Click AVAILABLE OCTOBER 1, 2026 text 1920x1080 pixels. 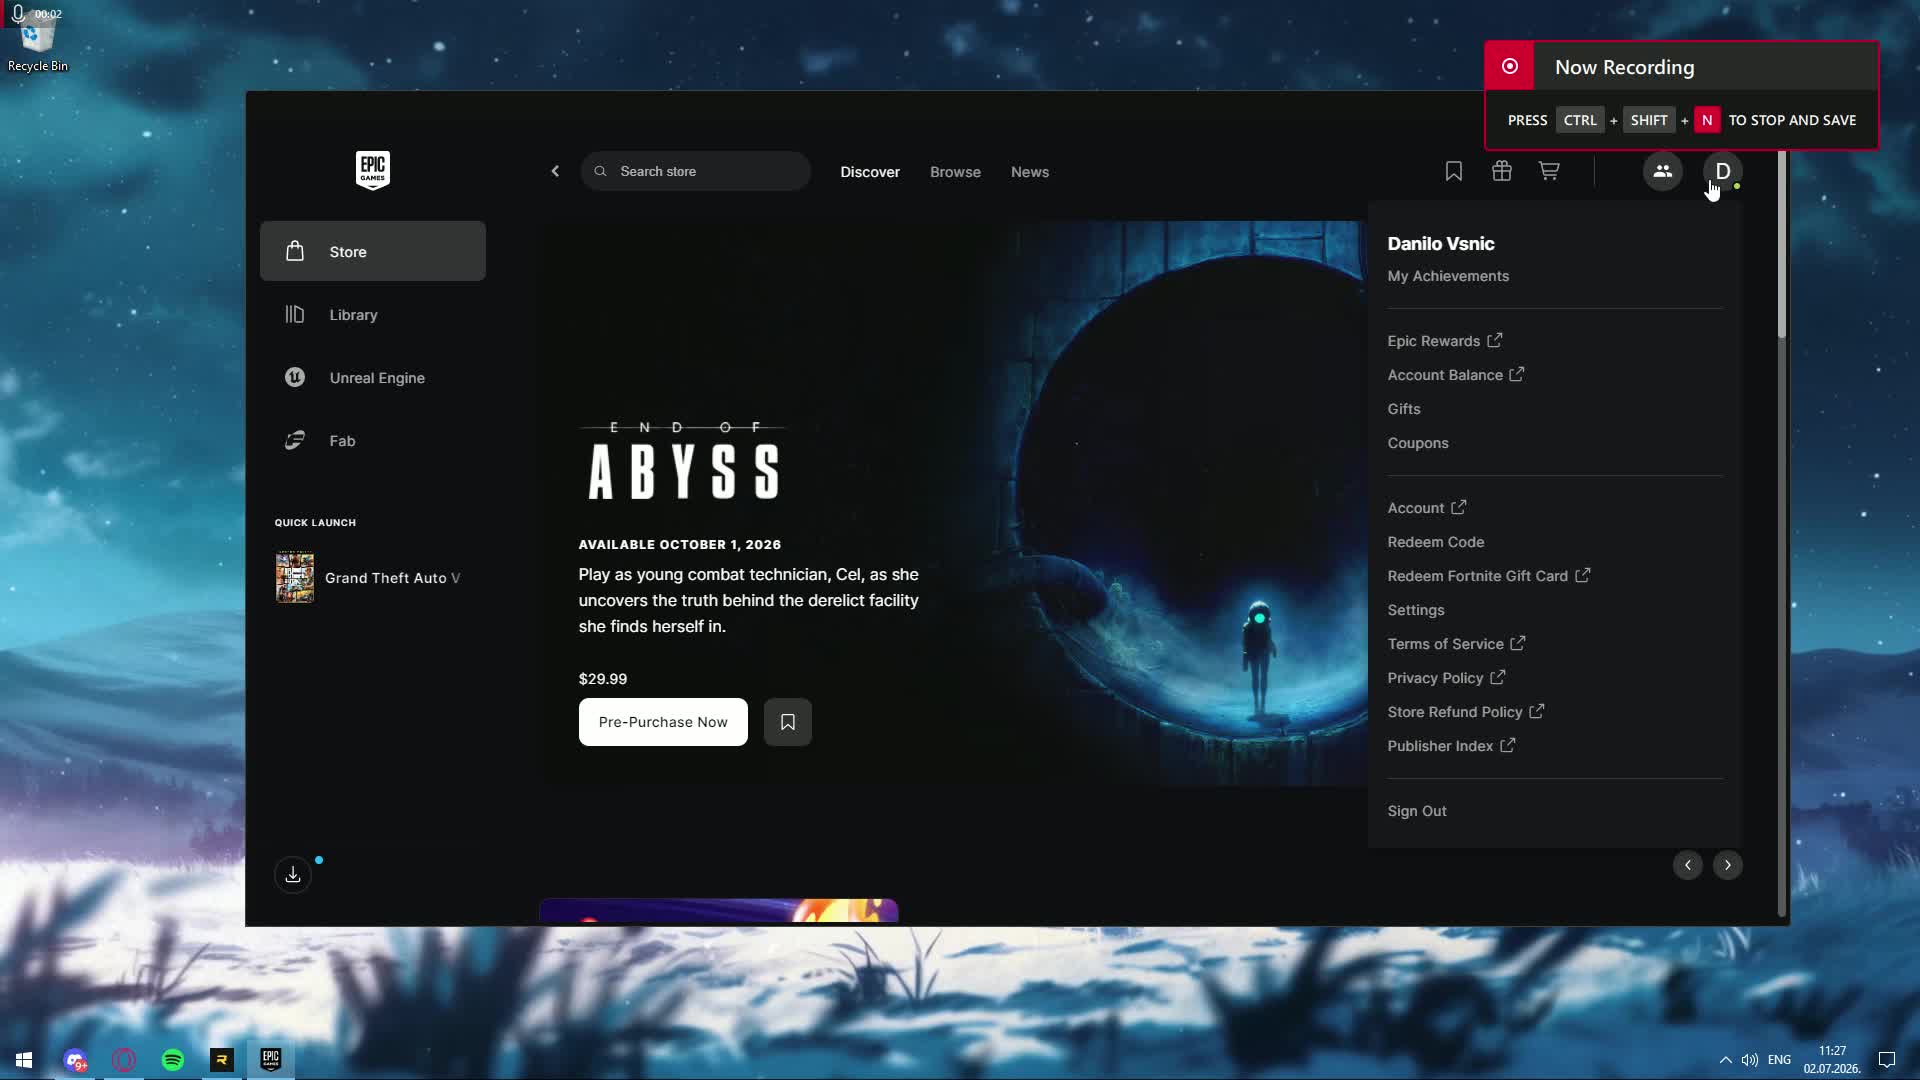click(680, 545)
